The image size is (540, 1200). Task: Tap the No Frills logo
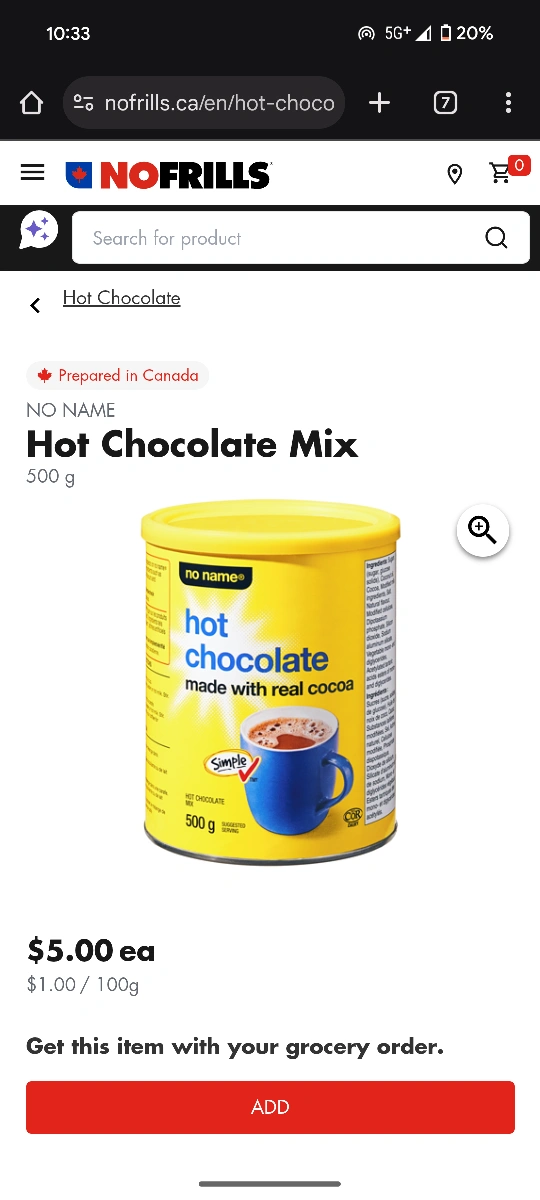(x=168, y=175)
